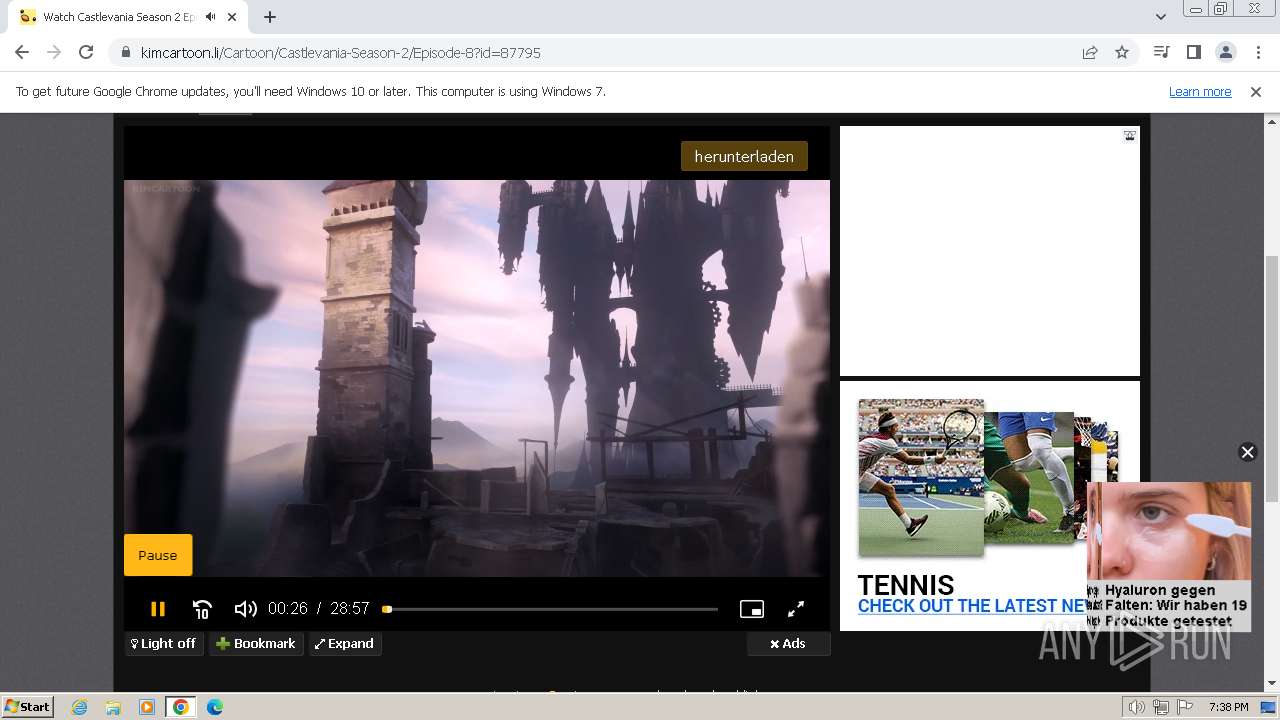
Task: Rewind video 10 seconds
Action: [x=202, y=608]
